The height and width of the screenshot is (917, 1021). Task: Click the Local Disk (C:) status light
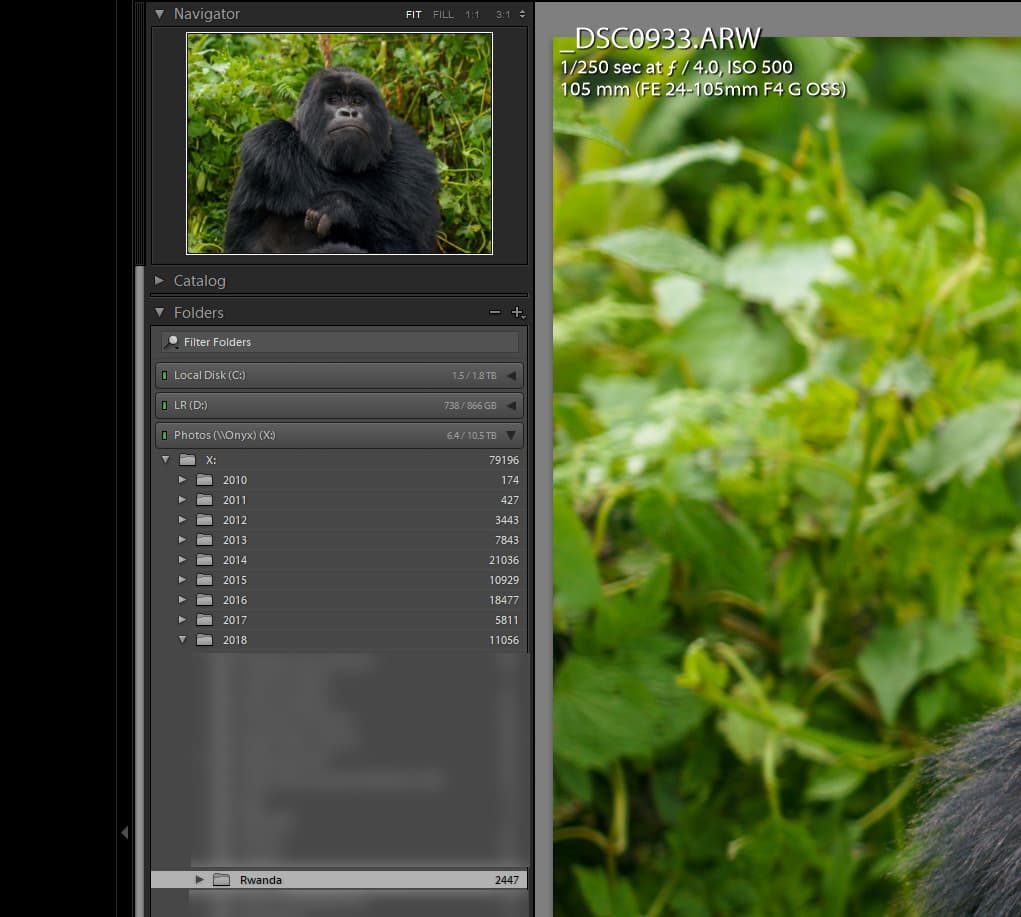tap(164, 376)
